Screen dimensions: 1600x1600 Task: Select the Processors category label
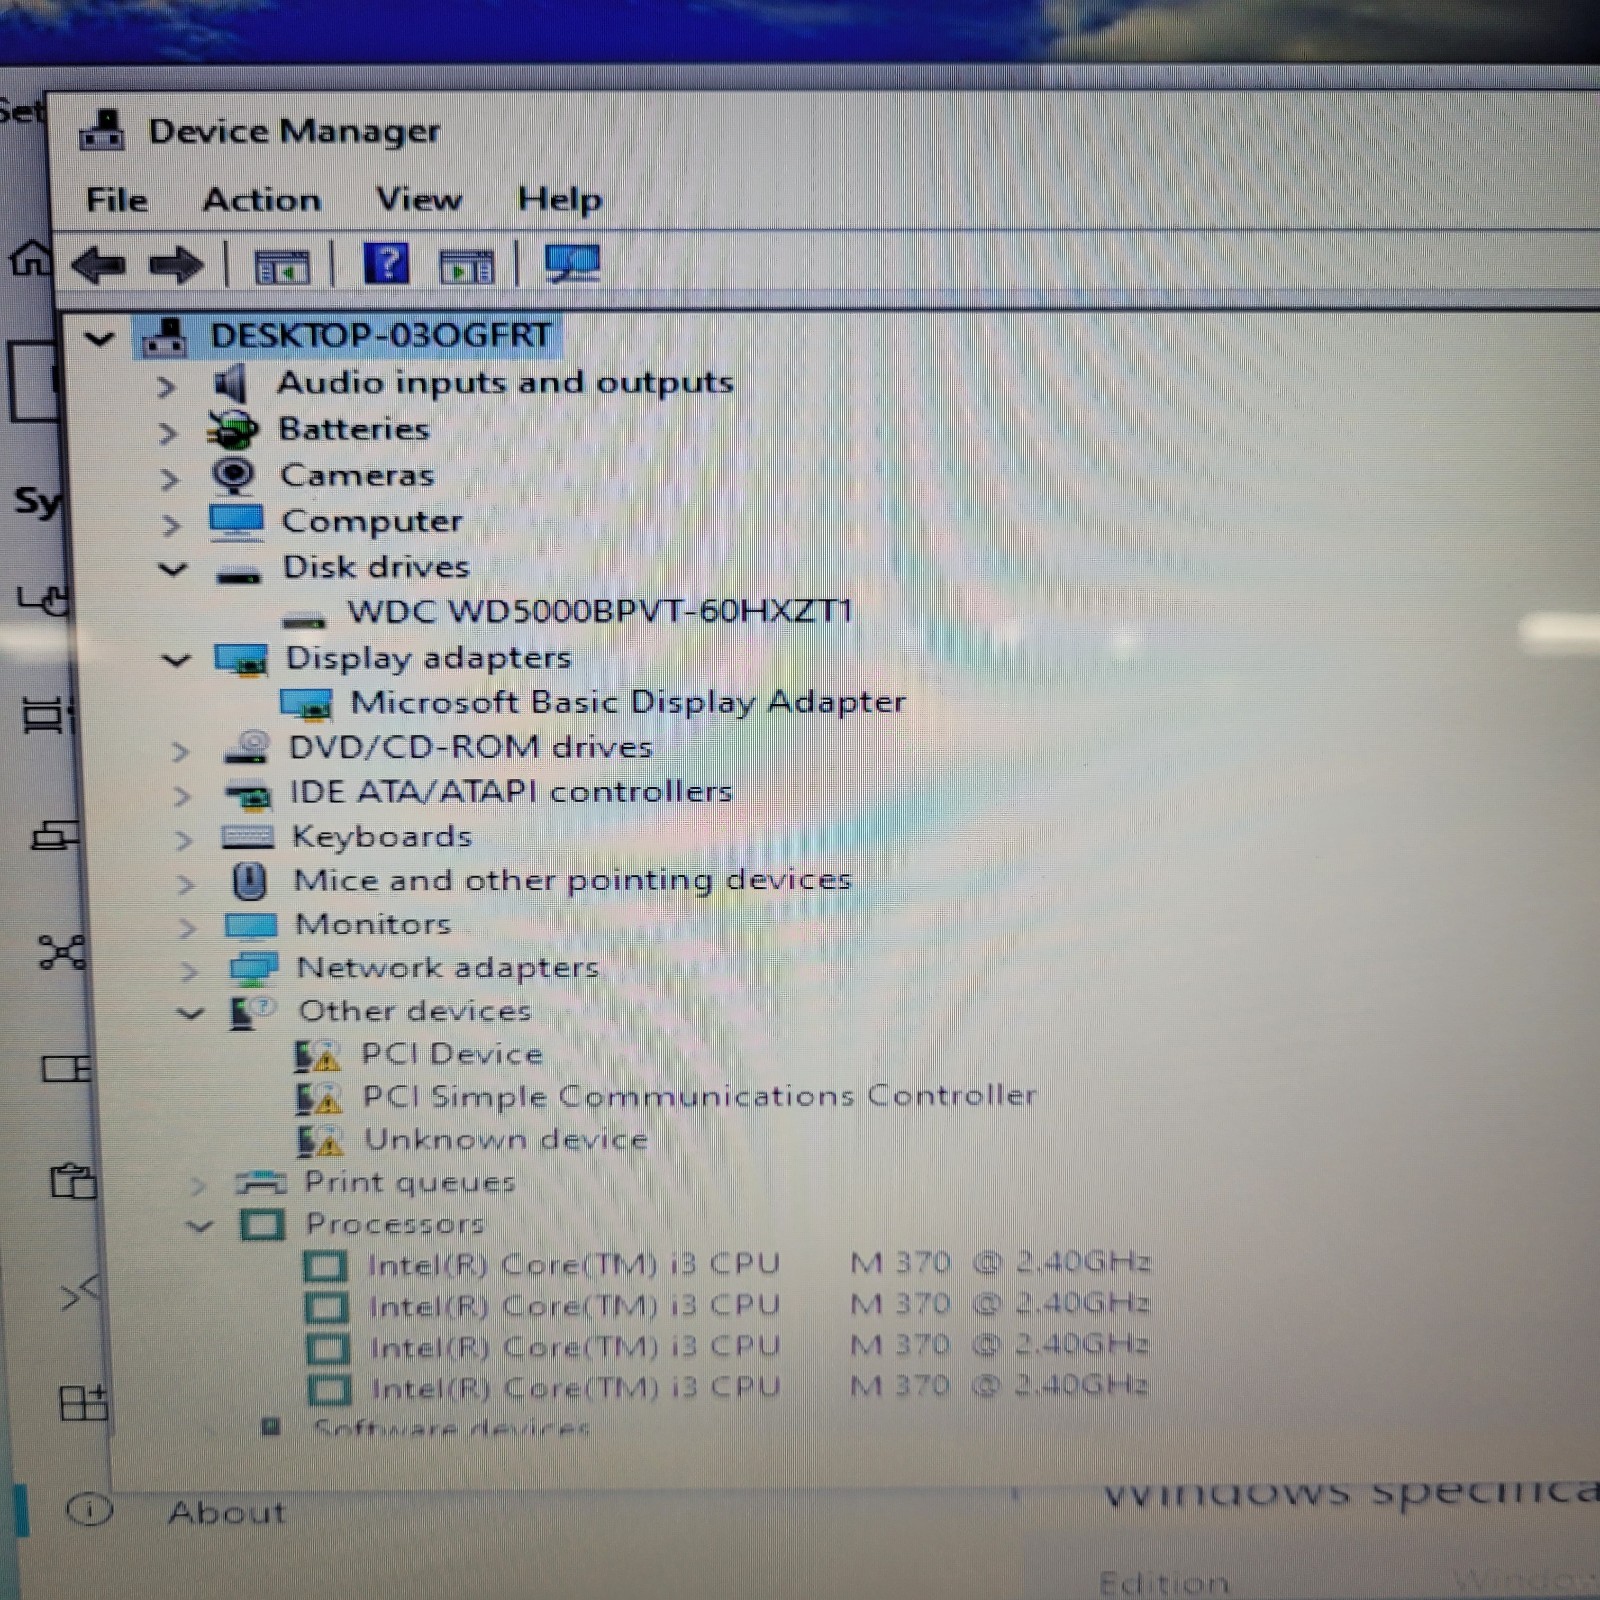tap(395, 1224)
